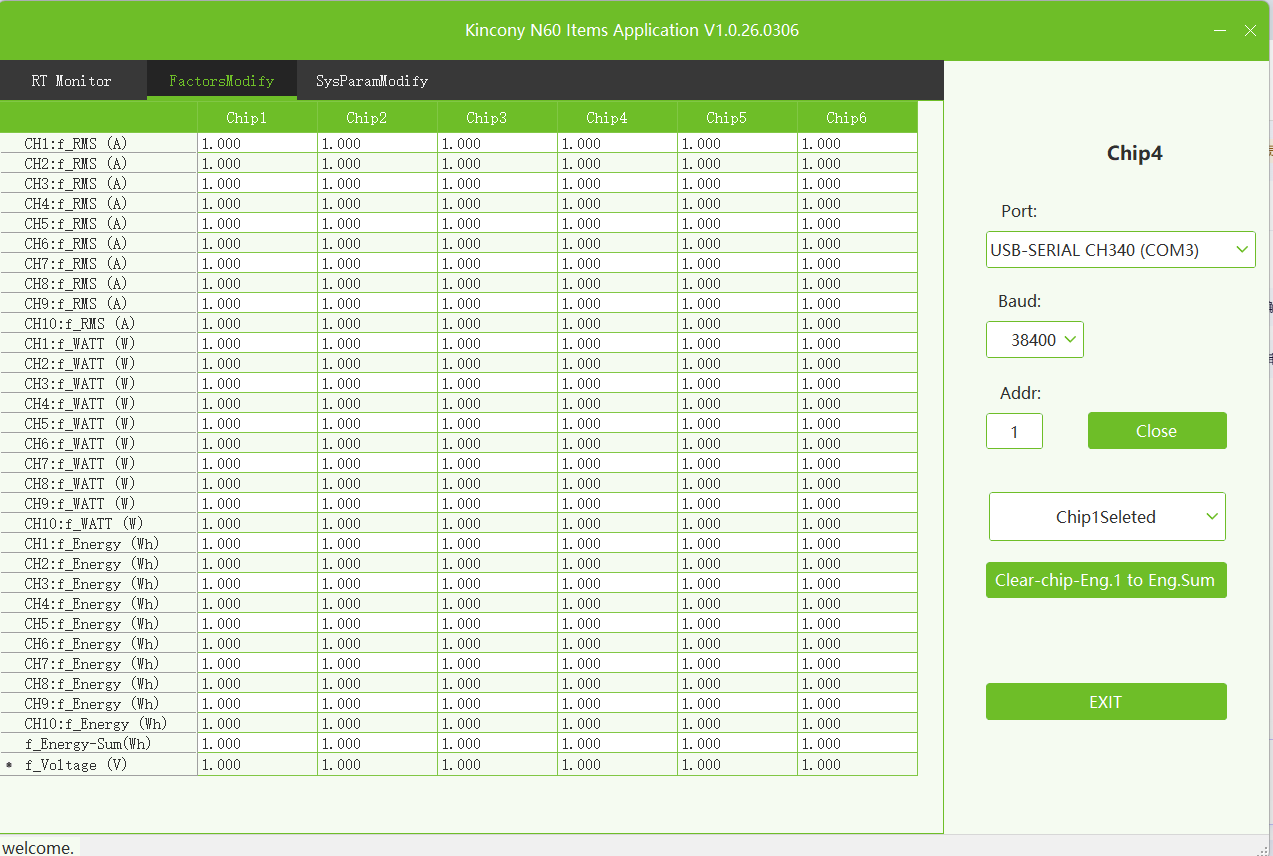The height and width of the screenshot is (856, 1273).
Task: Minimize the Kincony application window
Action: [1219, 31]
